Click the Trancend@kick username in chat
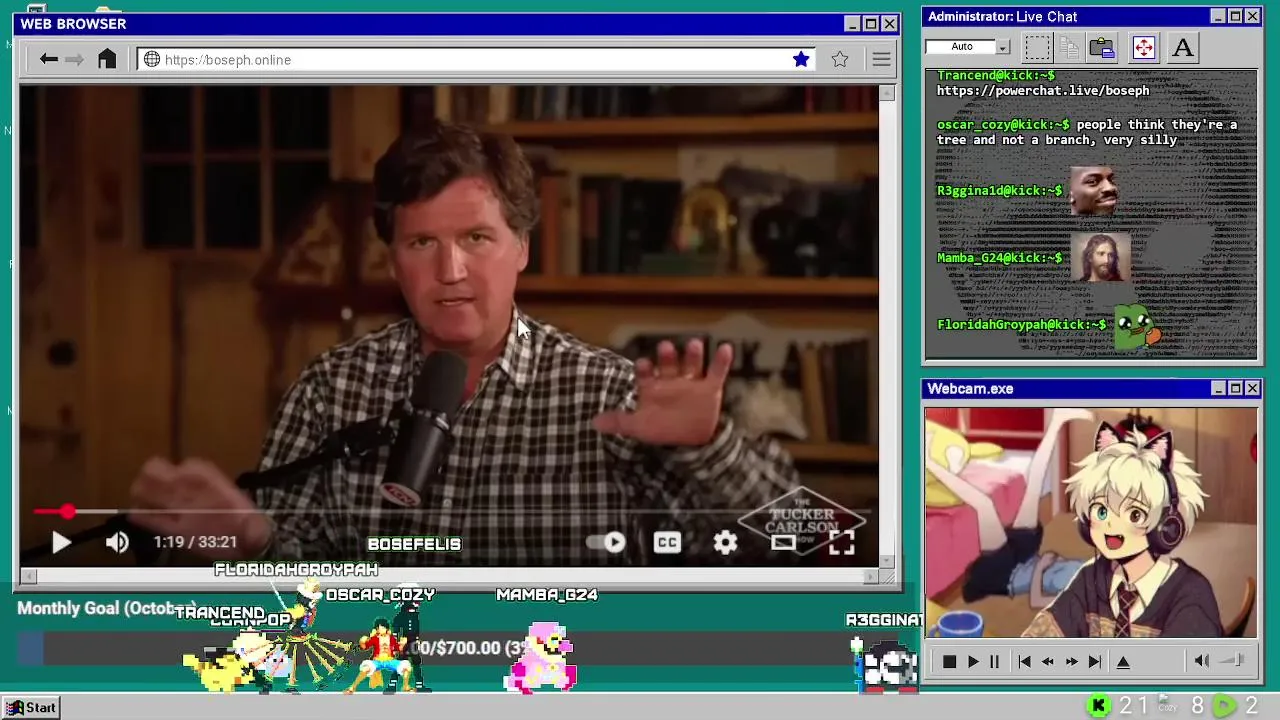 click(995, 76)
